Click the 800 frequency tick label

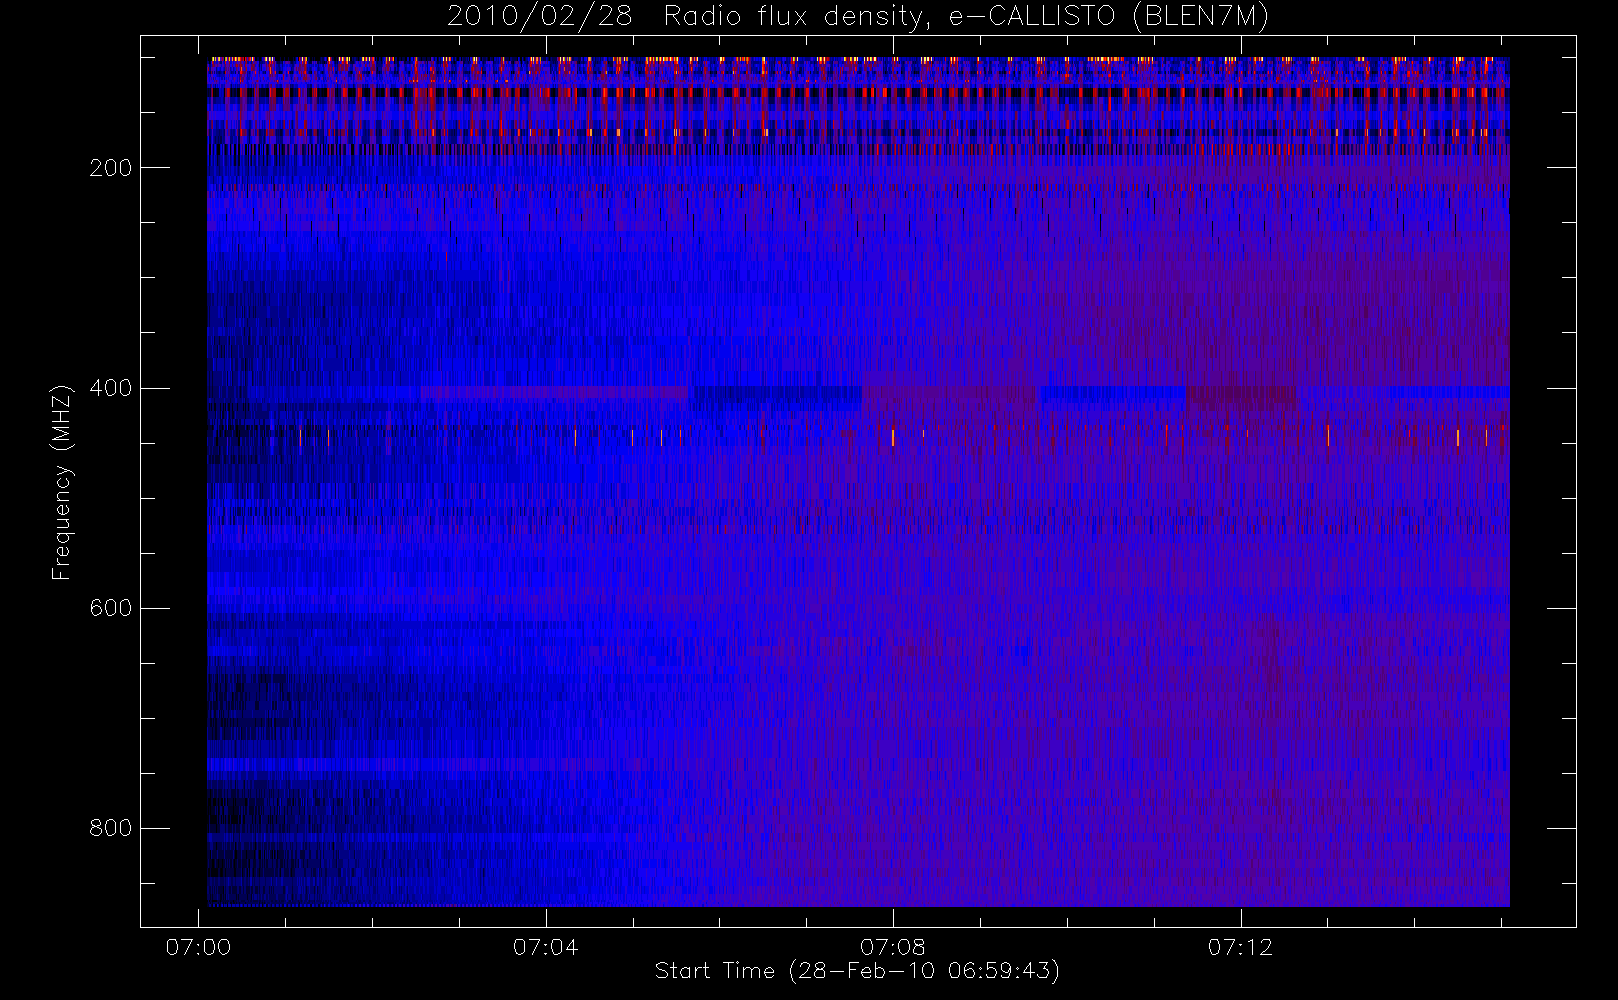[110, 828]
